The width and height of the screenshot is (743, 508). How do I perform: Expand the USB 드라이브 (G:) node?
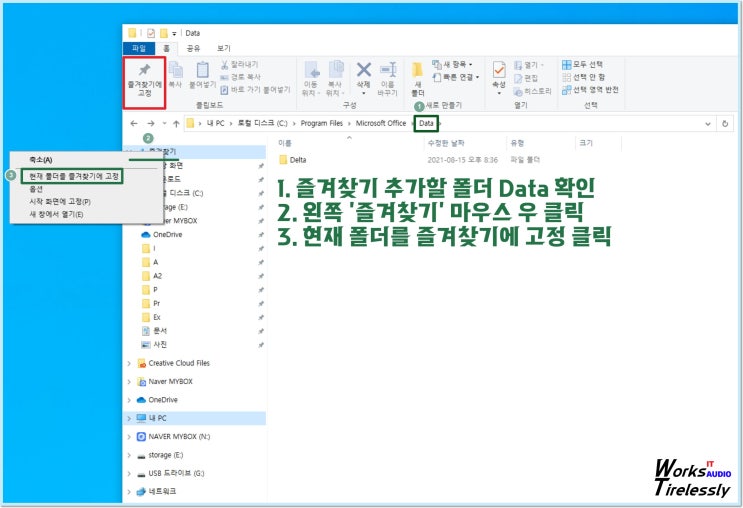[x=129, y=473]
